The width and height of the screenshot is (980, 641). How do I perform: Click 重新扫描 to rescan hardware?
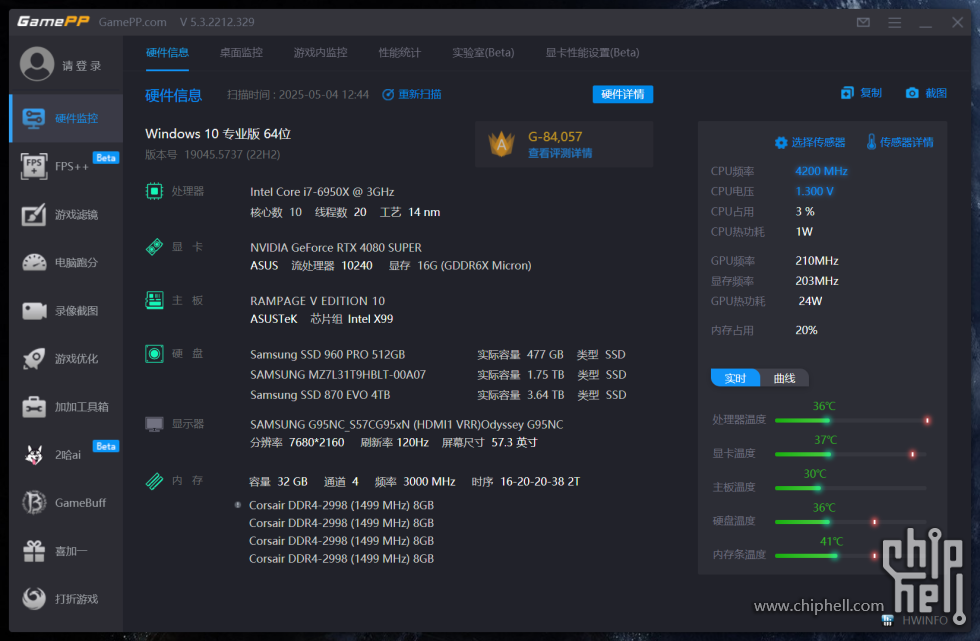[412, 94]
